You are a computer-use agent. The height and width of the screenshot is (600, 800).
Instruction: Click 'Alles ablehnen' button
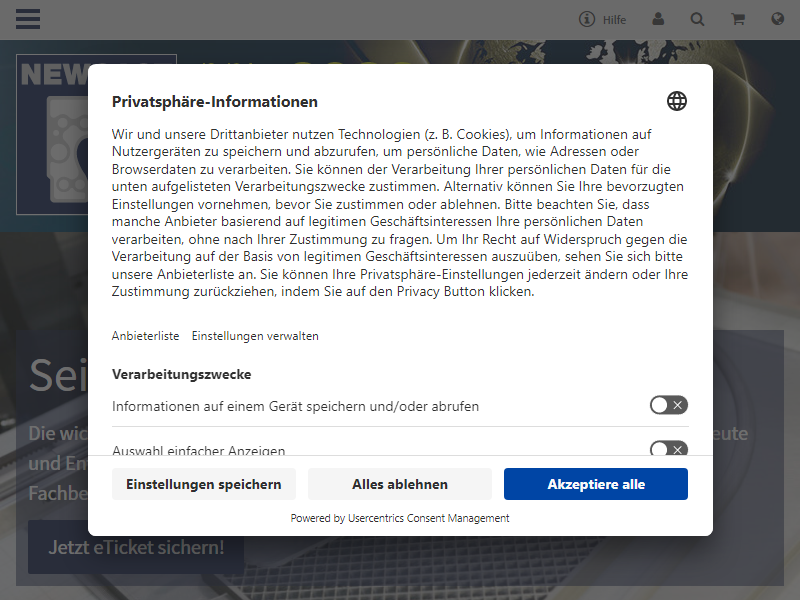pos(400,484)
